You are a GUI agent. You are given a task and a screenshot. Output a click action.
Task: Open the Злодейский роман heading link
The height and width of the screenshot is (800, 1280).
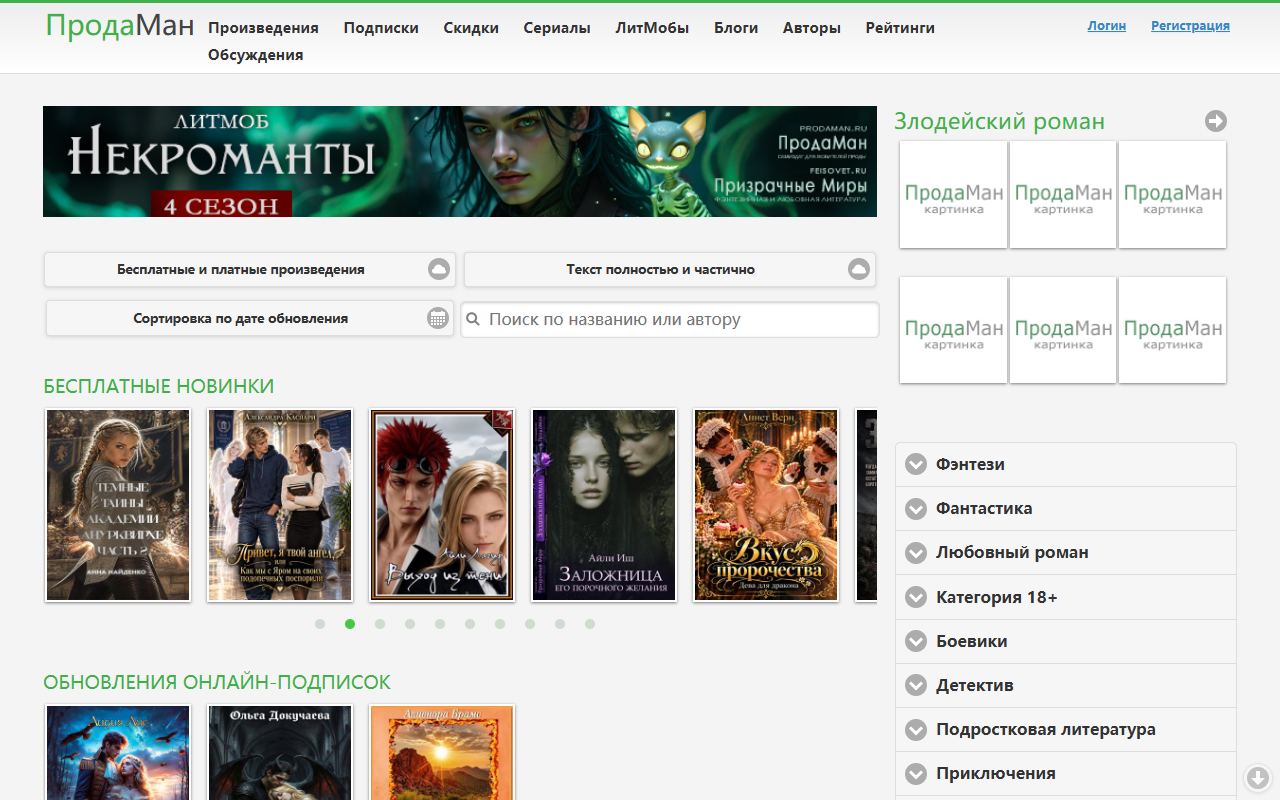point(999,122)
